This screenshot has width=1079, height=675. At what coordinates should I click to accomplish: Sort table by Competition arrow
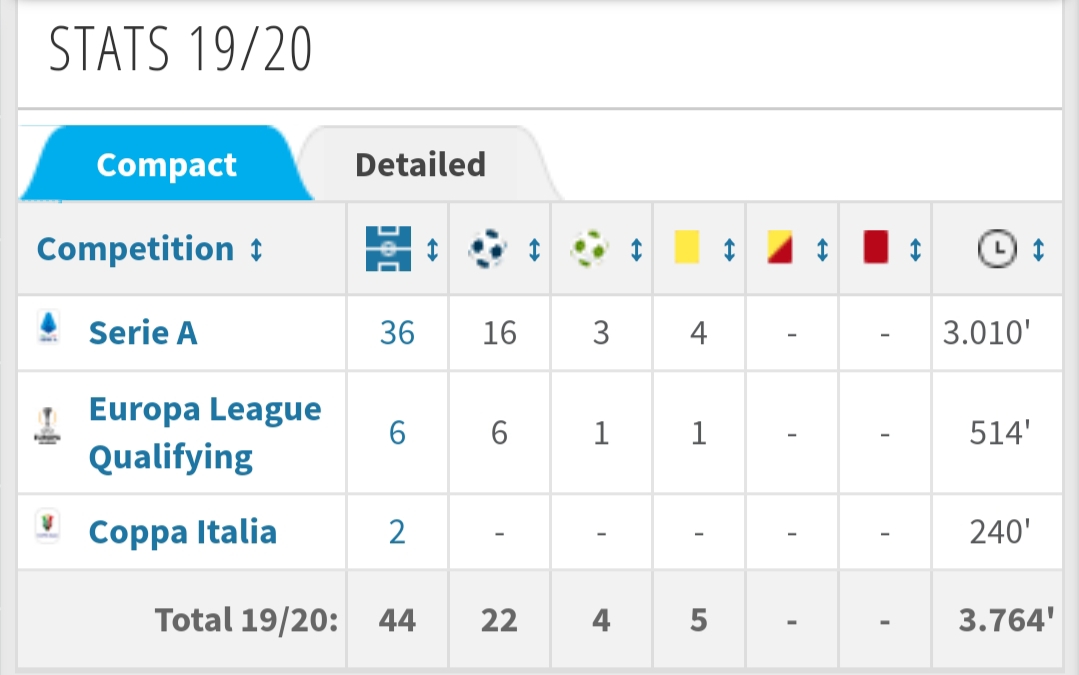point(256,250)
